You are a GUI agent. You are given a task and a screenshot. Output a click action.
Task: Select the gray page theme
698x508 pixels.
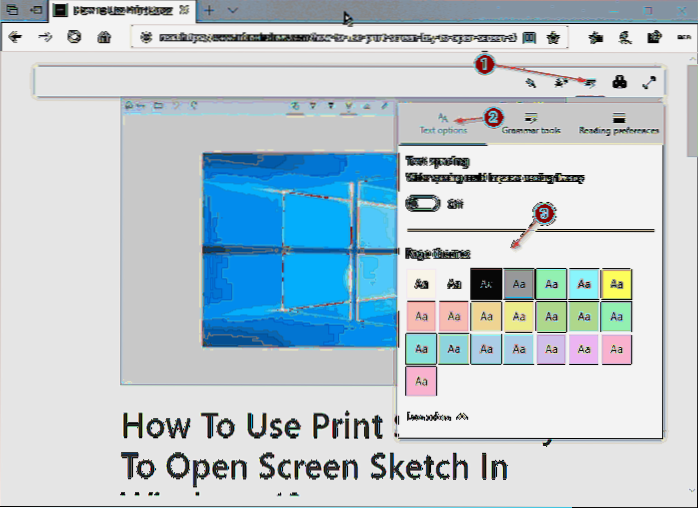519,284
